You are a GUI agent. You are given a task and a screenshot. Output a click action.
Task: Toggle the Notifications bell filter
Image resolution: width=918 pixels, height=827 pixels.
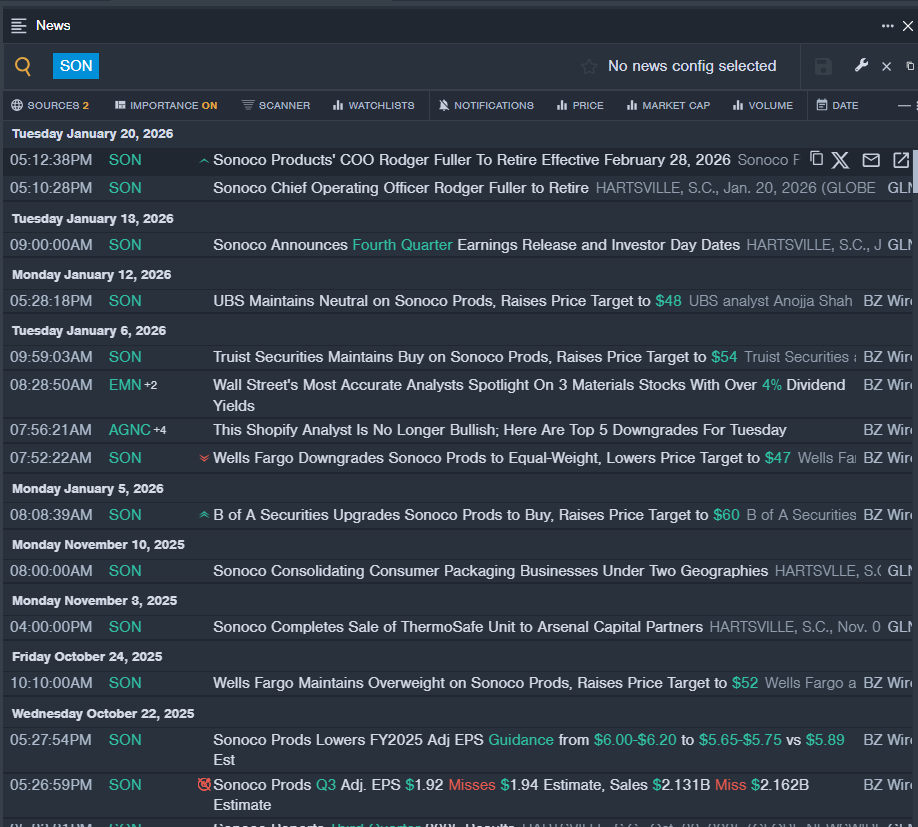(486, 105)
